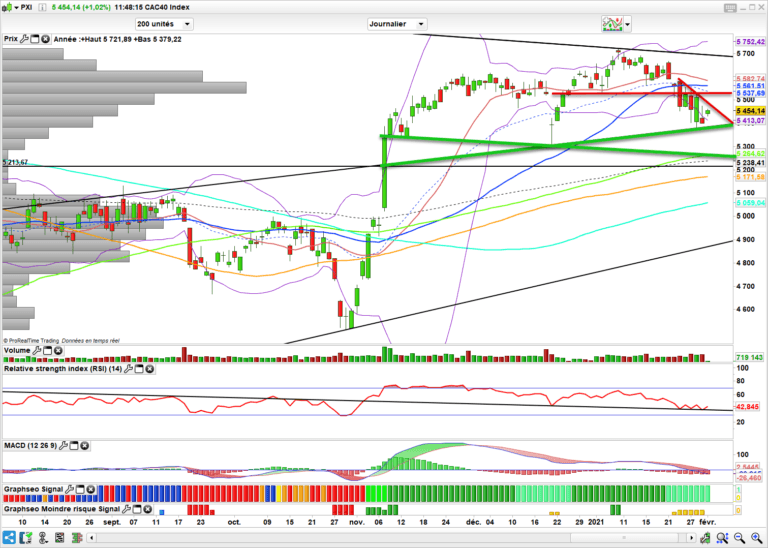768x548 pixels.
Task: Click the window icon in Volume panel header
Action: [48, 351]
